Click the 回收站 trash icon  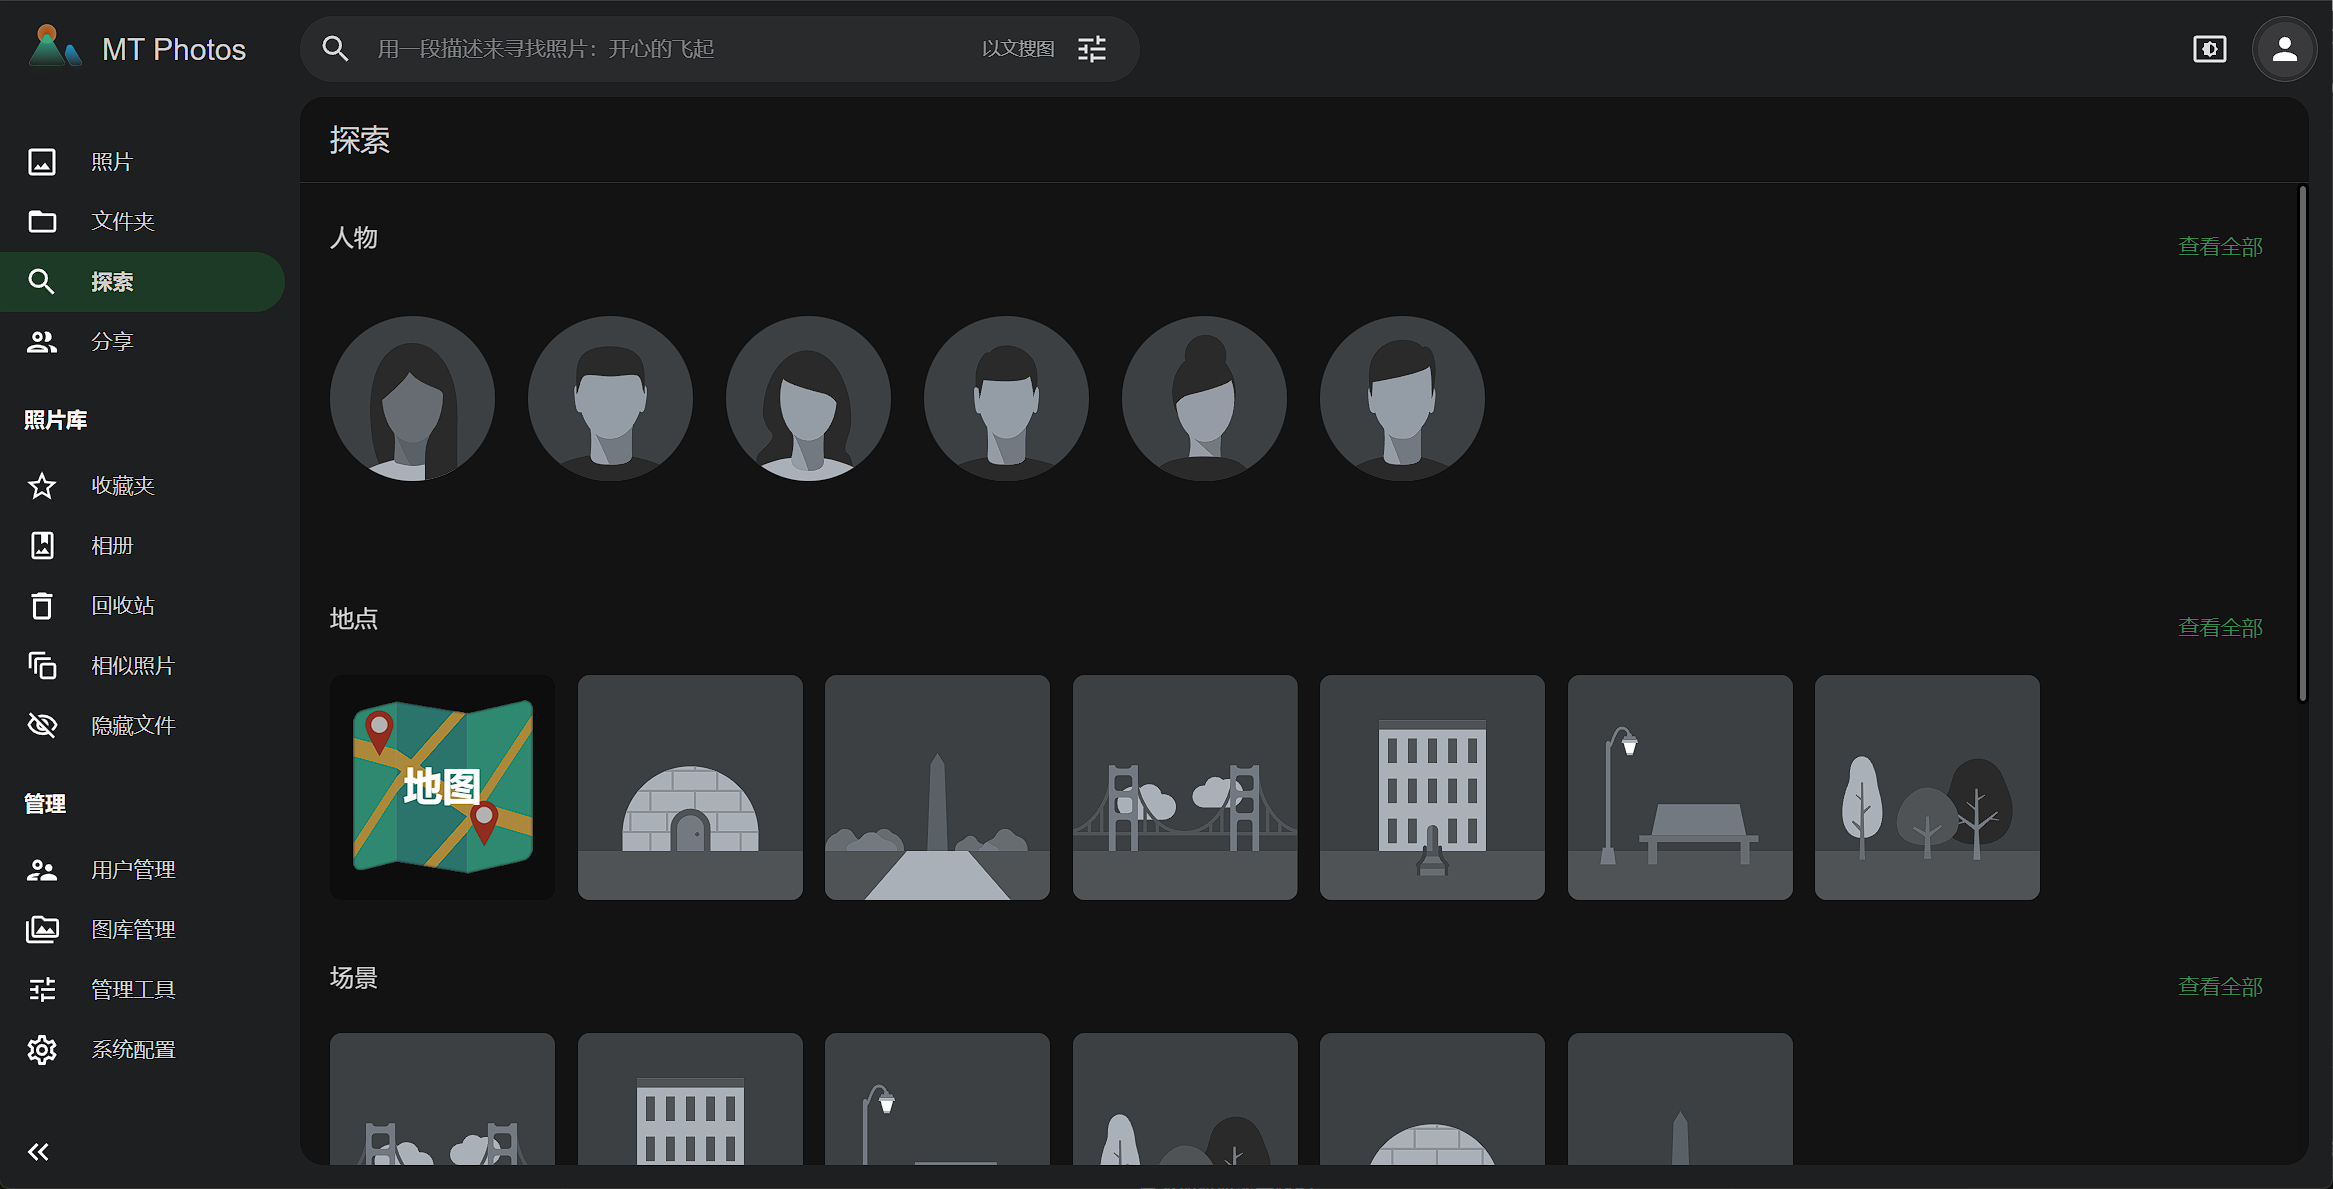(x=42, y=606)
